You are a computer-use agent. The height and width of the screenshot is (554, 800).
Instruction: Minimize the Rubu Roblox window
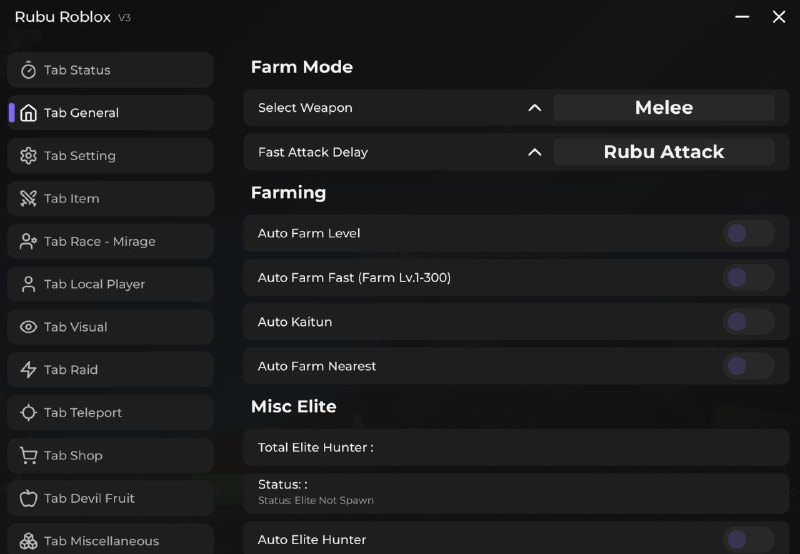click(x=742, y=17)
